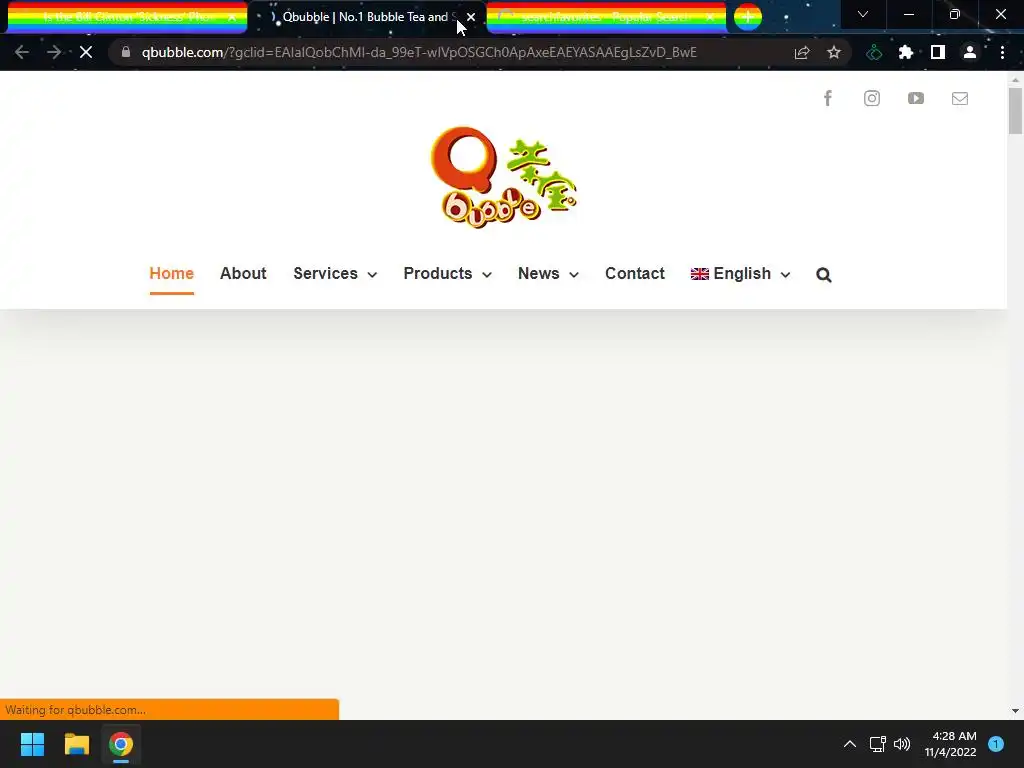Click the scrollbar up arrow
Screen dimensions: 1024x768
[x=1015, y=80]
